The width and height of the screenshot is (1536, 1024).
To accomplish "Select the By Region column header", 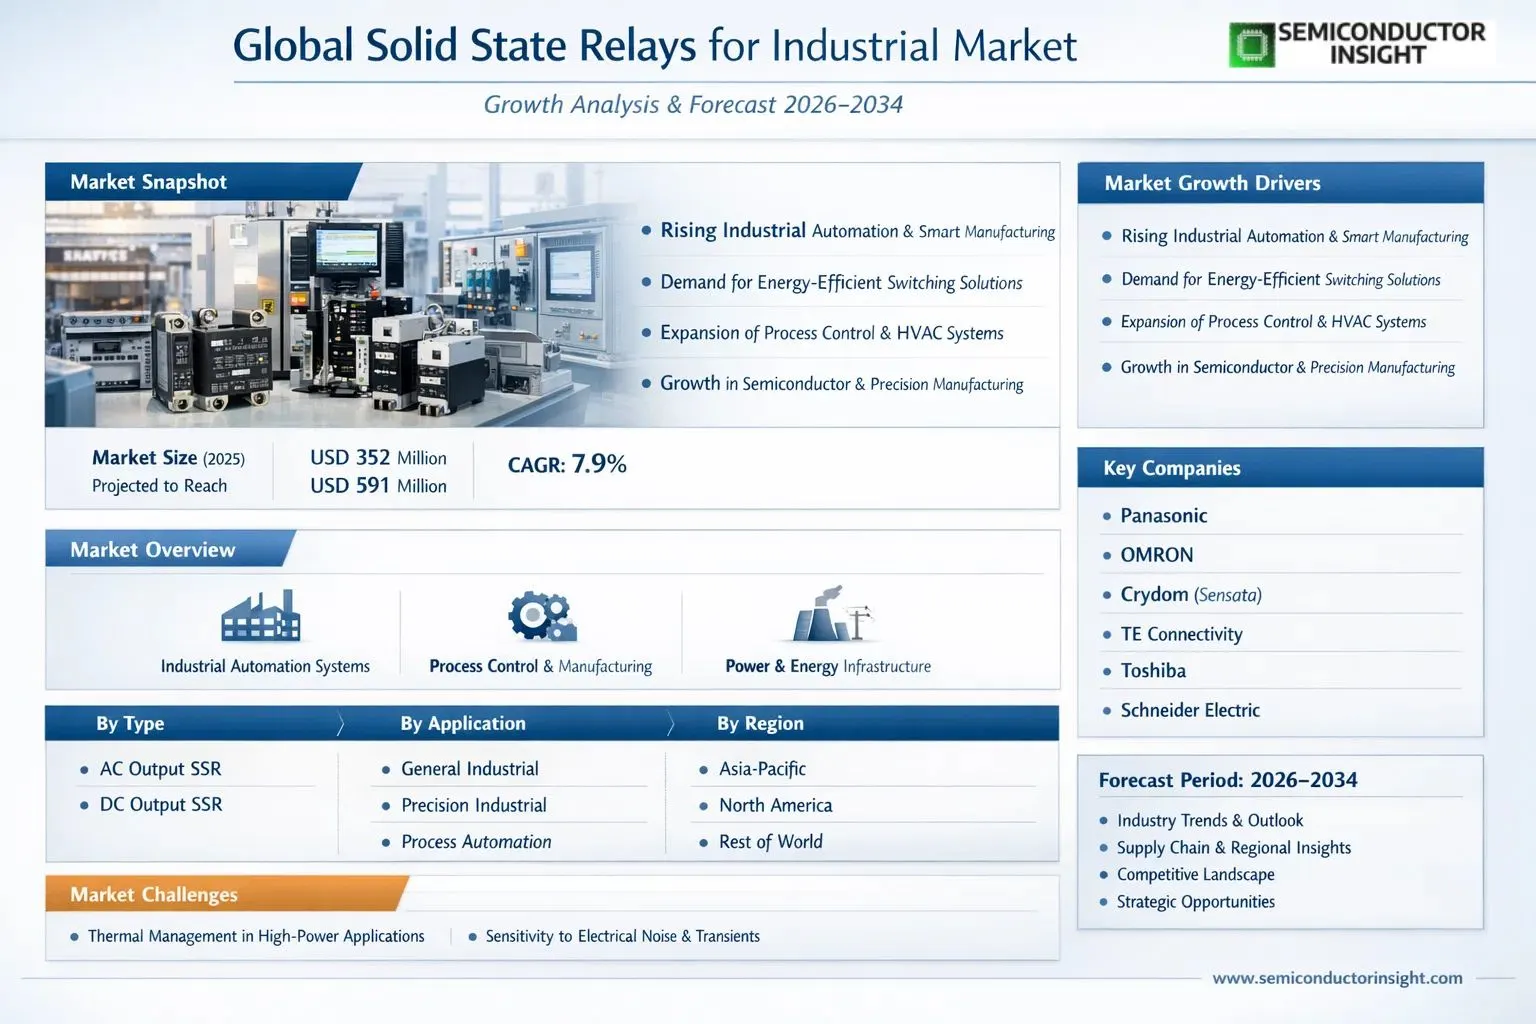I will [760, 723].
